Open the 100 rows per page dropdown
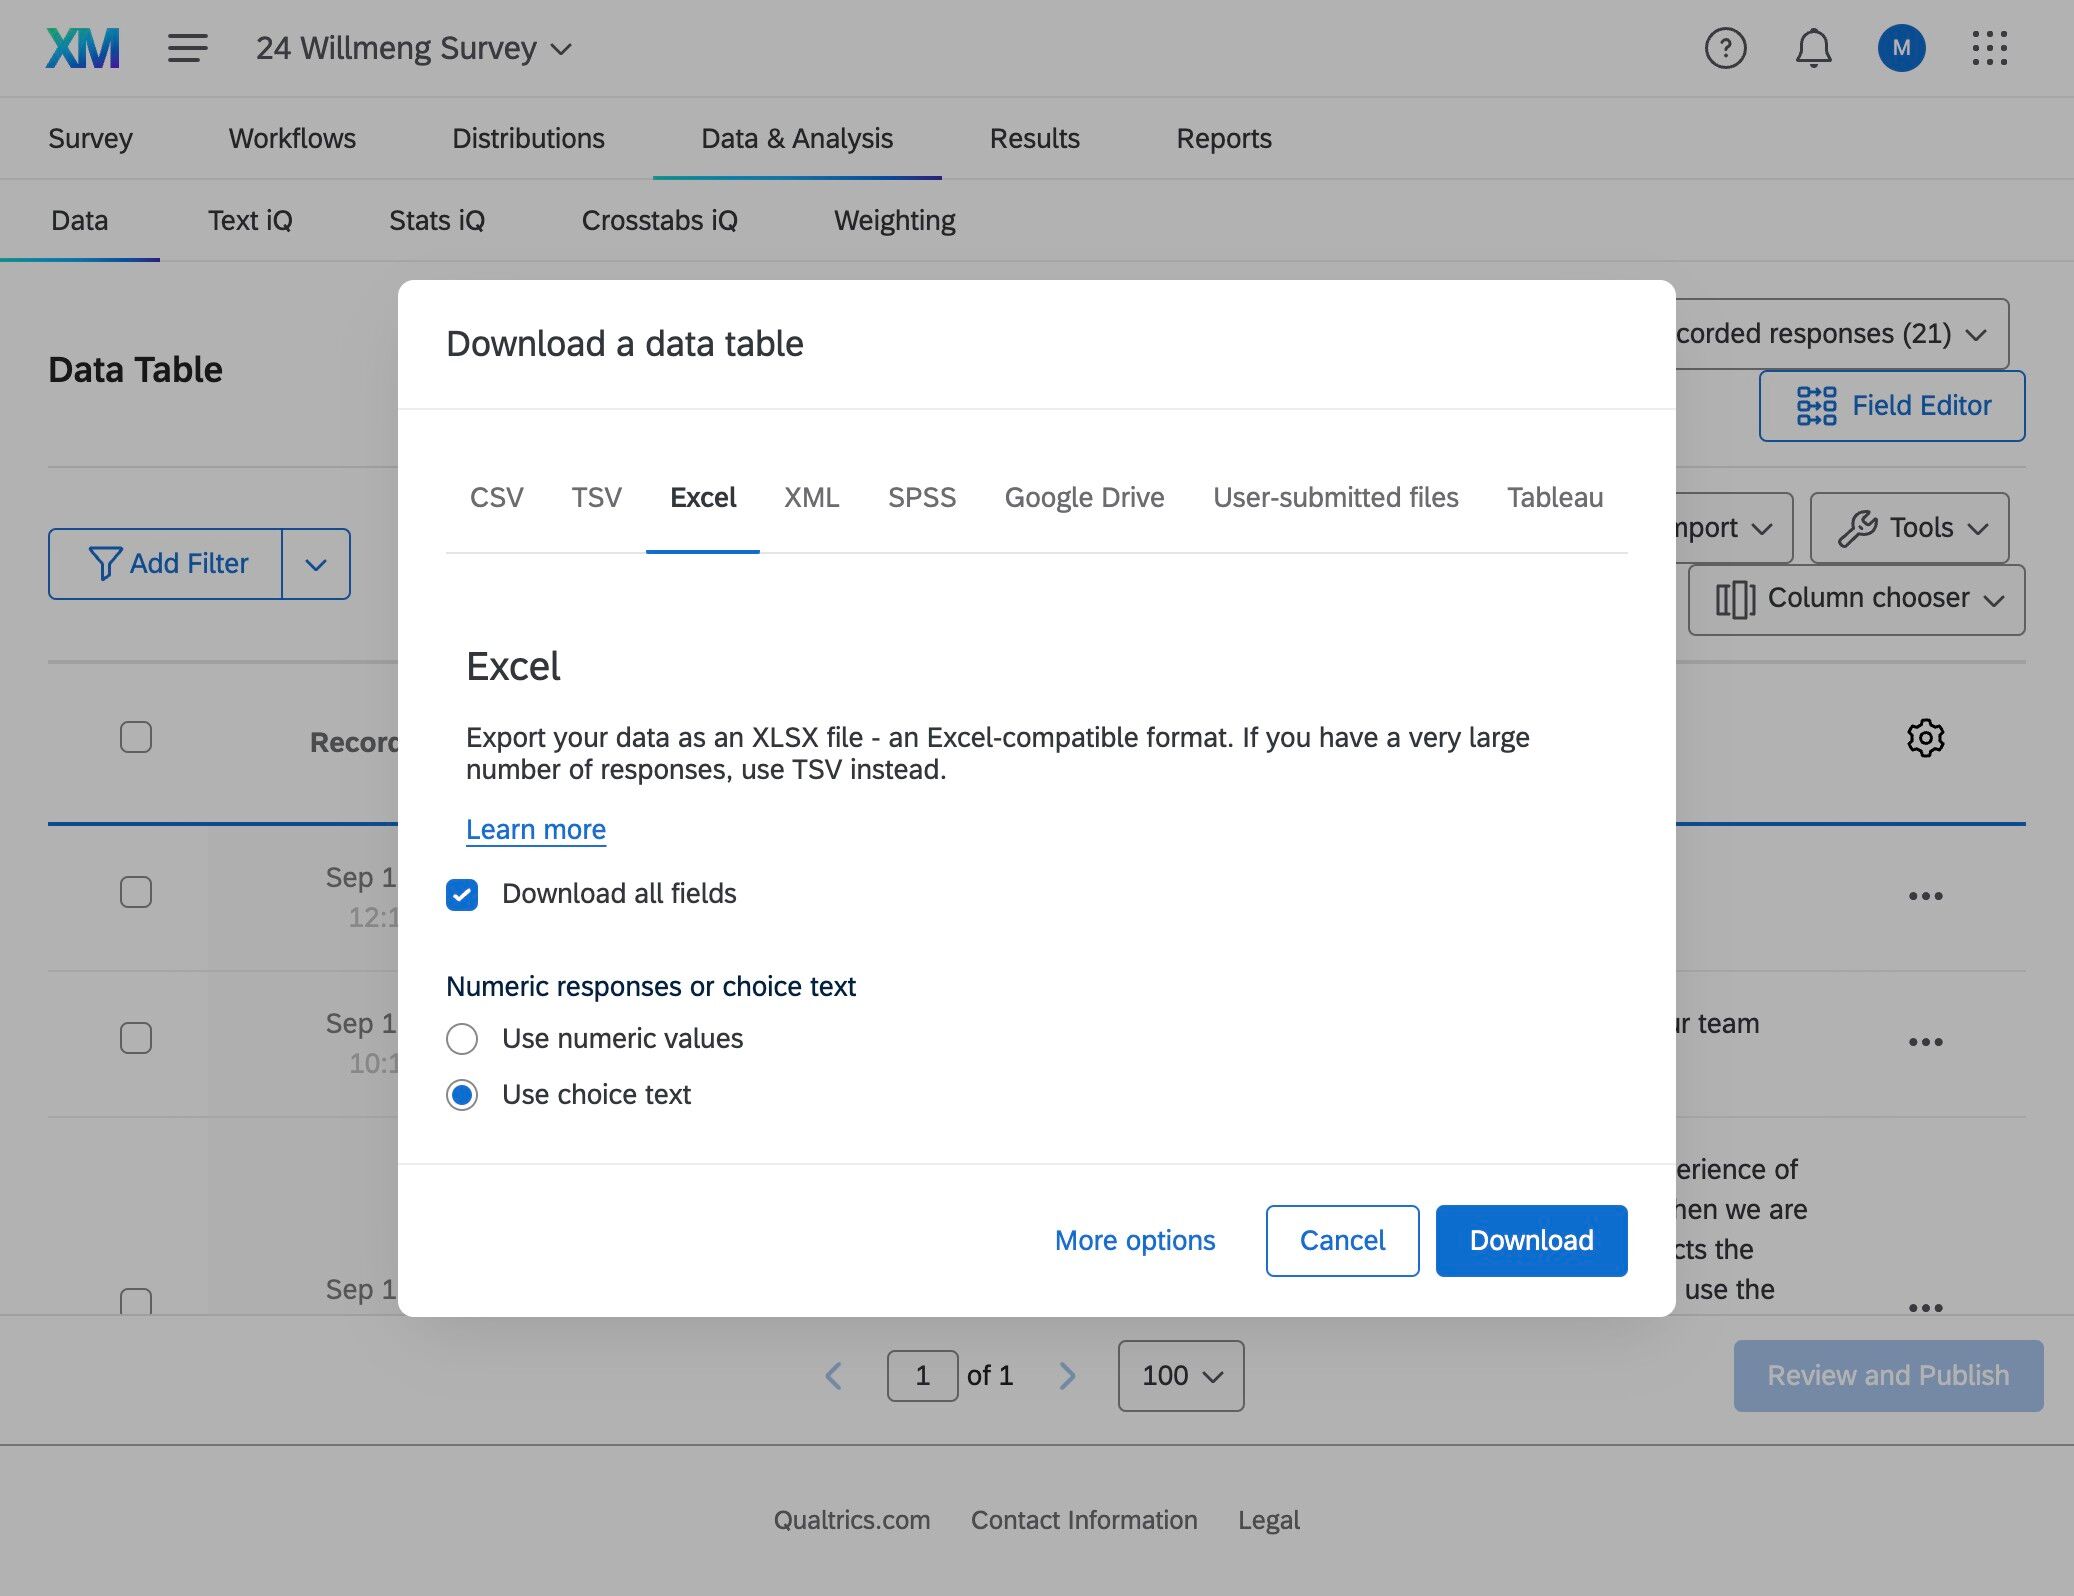2074x1596 pixels. click(1181, 1376)
